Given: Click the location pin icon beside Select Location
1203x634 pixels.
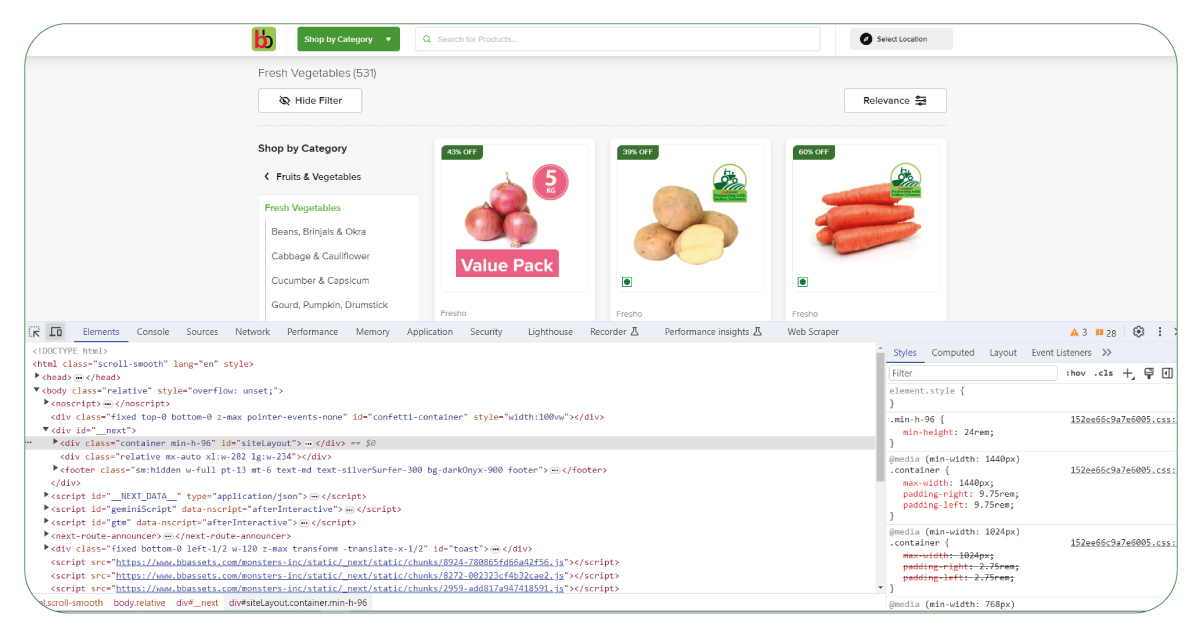Looking at the screenshot, I should tap(866, 39).
